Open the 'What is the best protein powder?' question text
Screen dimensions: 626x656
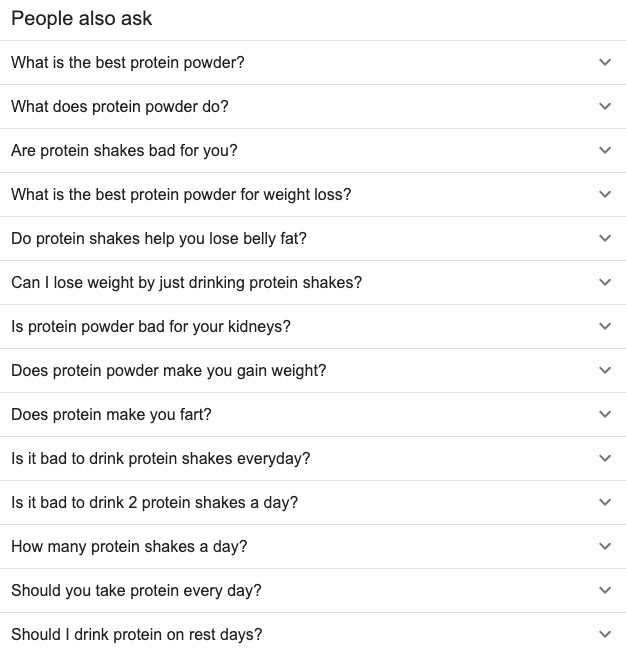pyautogui.click(x=127, y=62)
